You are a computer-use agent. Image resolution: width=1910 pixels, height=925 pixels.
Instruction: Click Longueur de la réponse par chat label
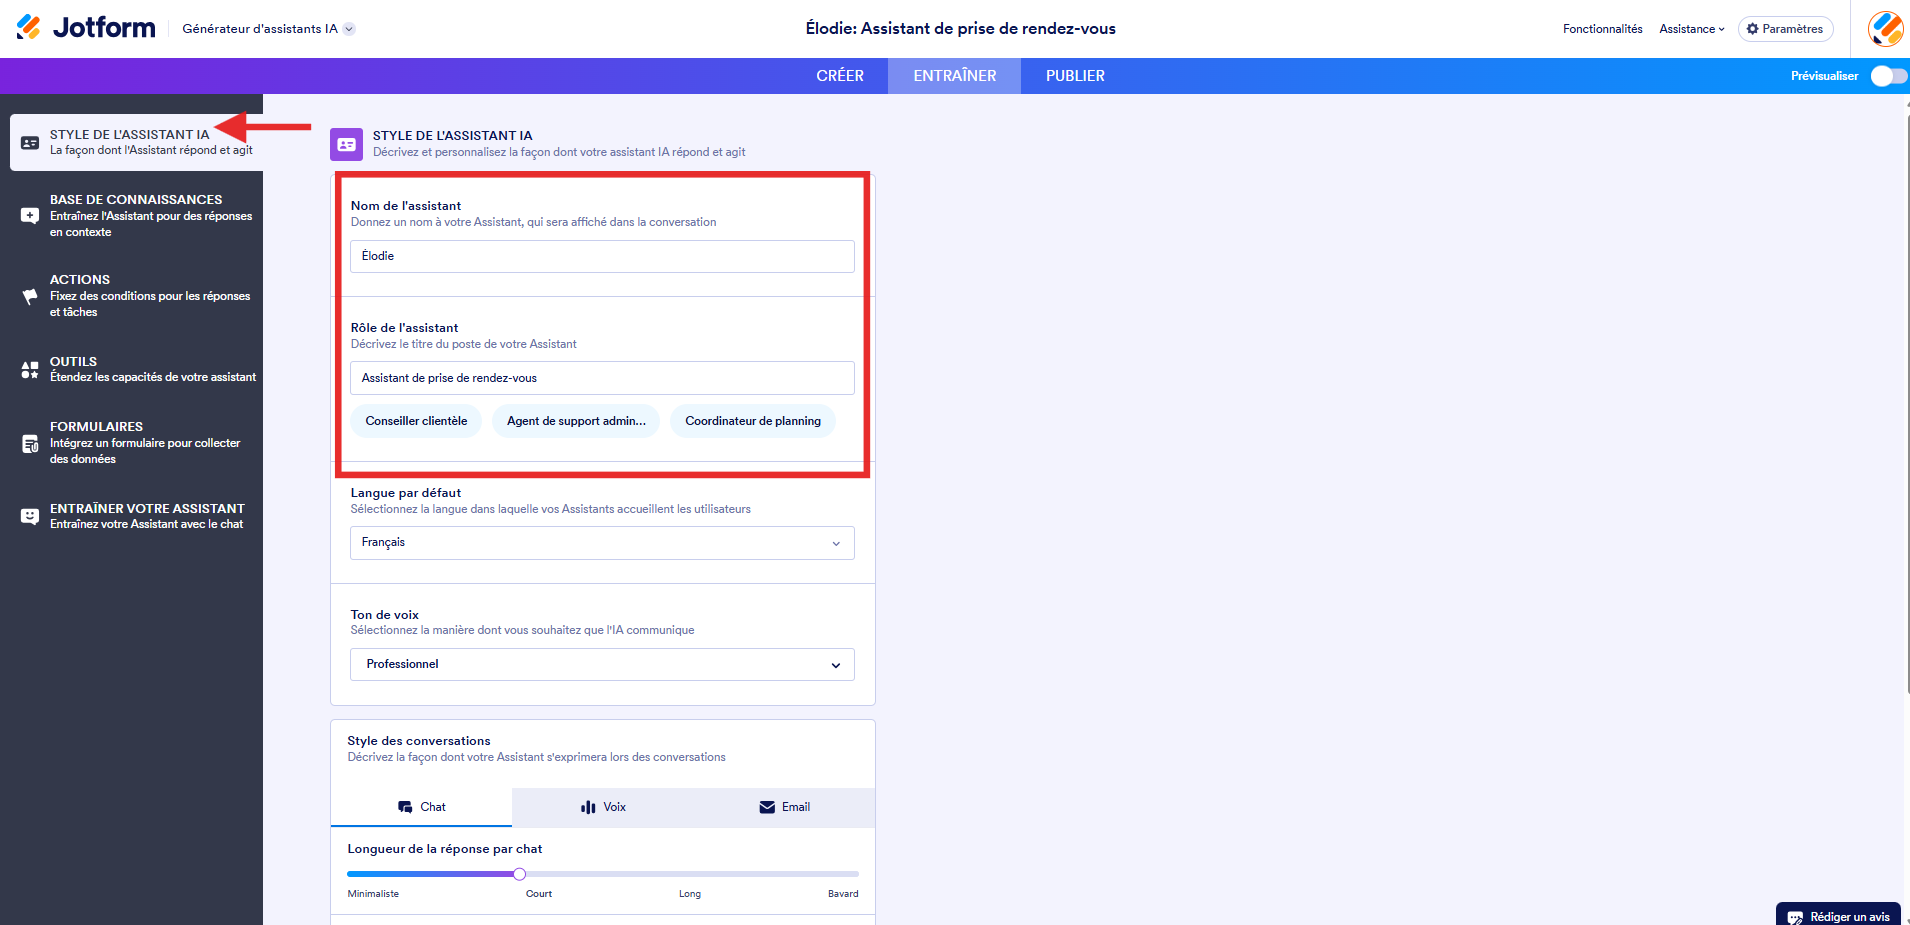(x=445, y=849)
